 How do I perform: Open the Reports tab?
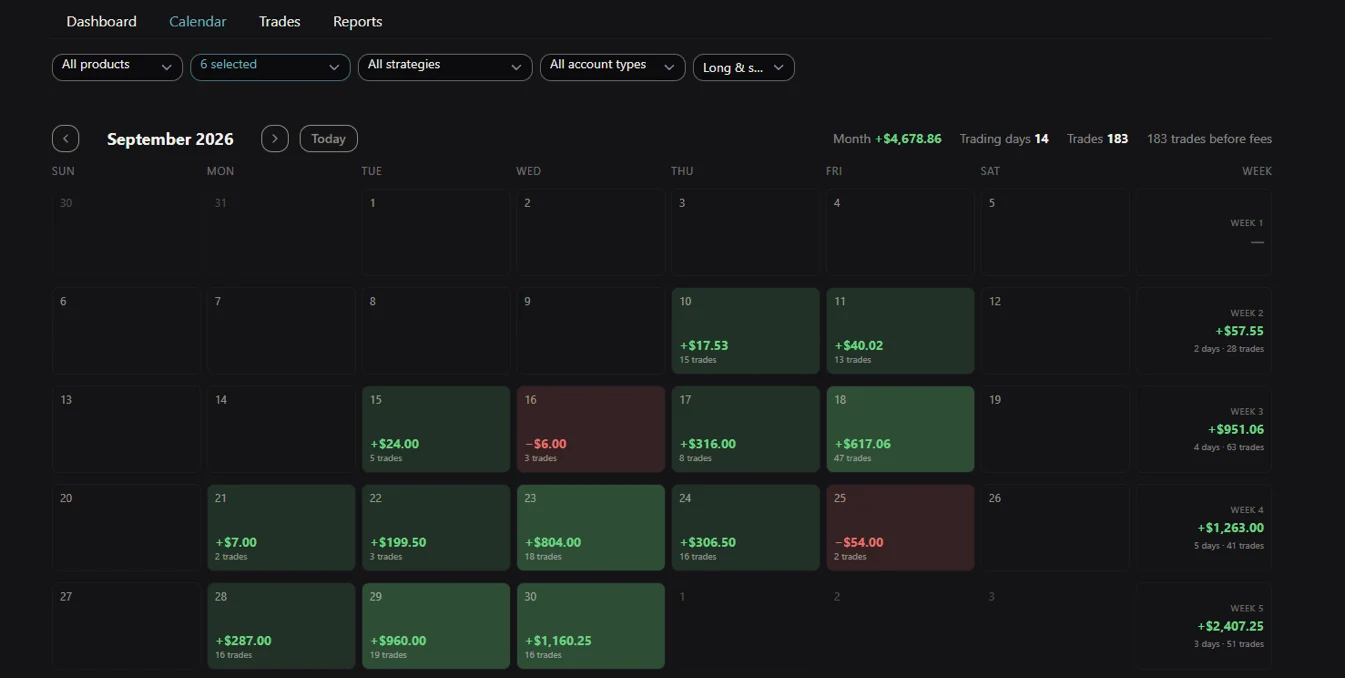point(358,21)
